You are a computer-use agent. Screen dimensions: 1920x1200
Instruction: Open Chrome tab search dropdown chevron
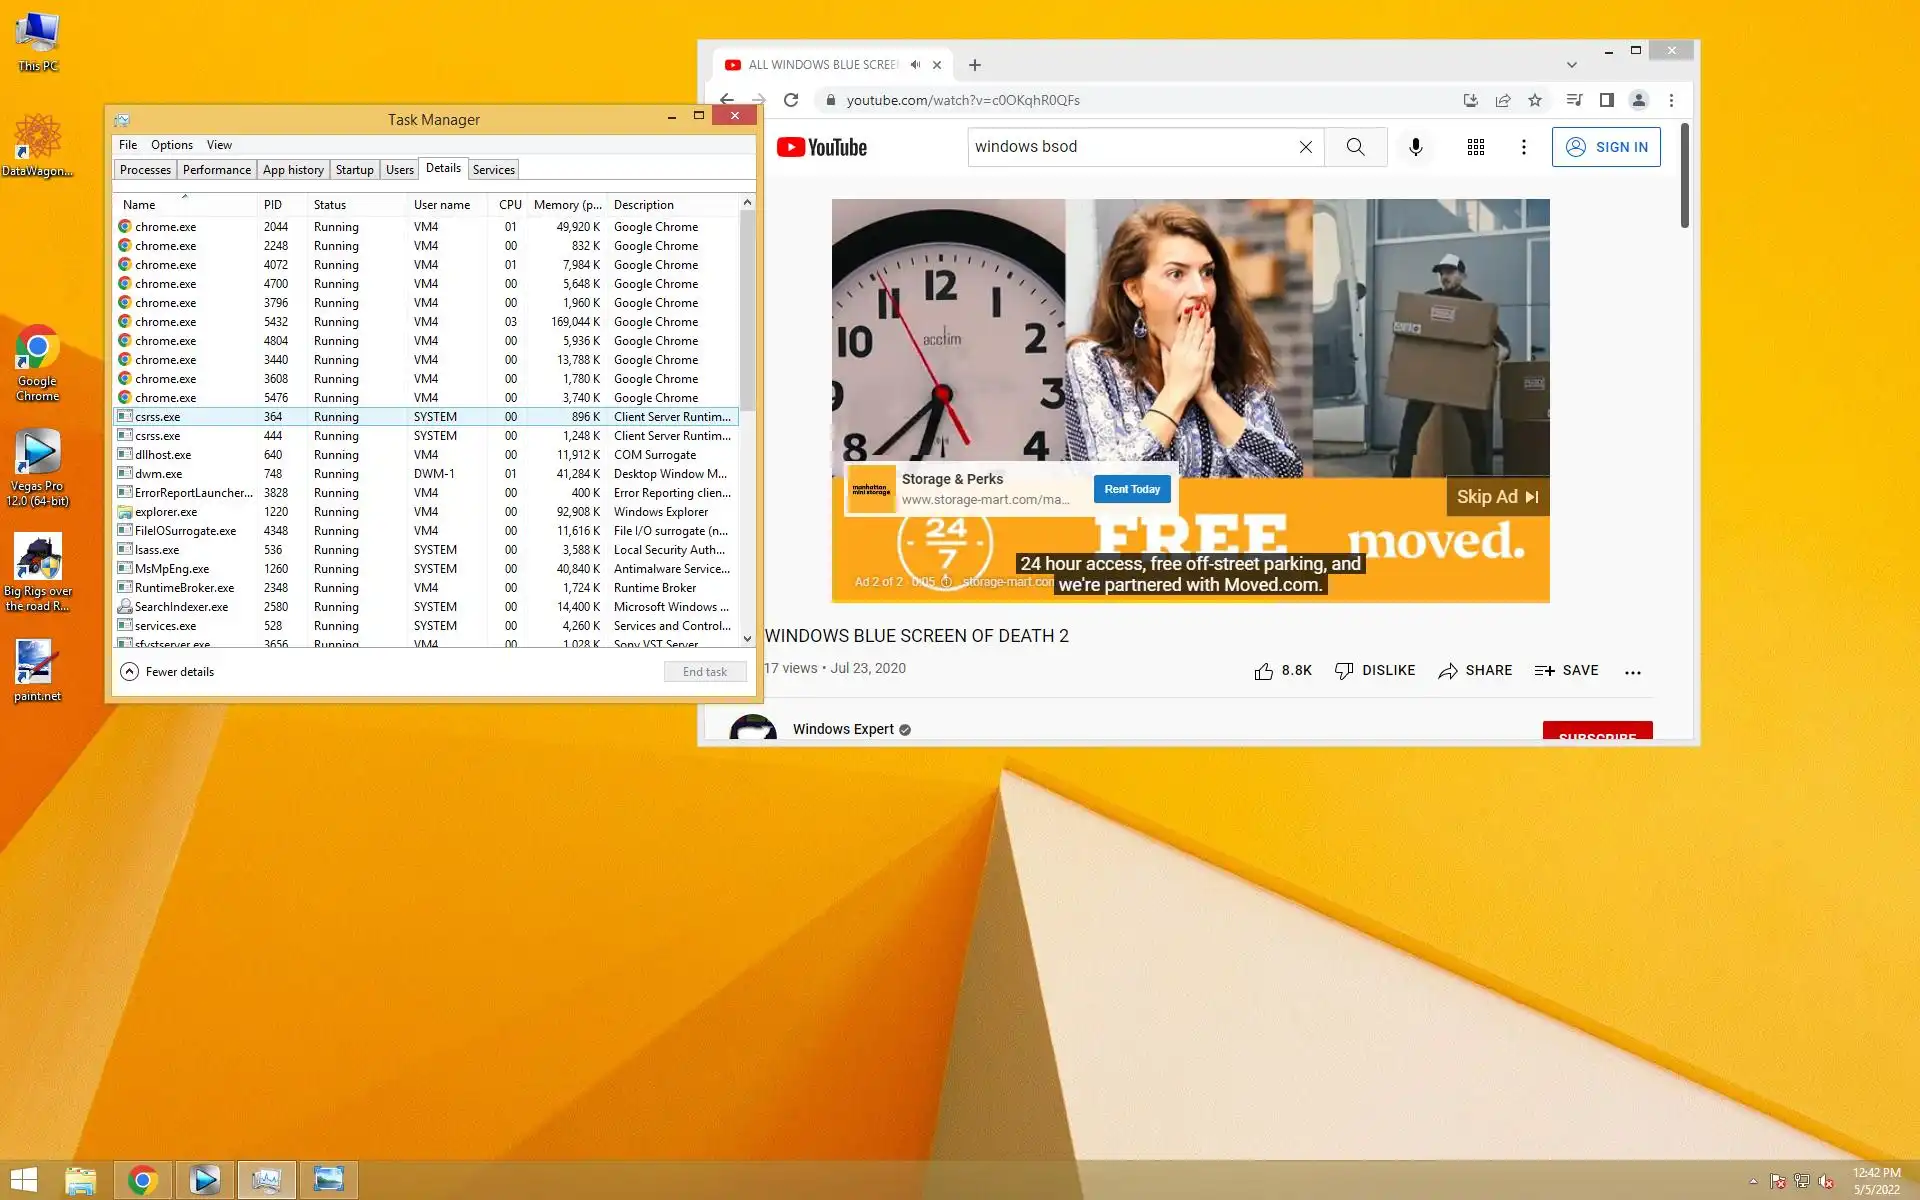point(1571,65)
